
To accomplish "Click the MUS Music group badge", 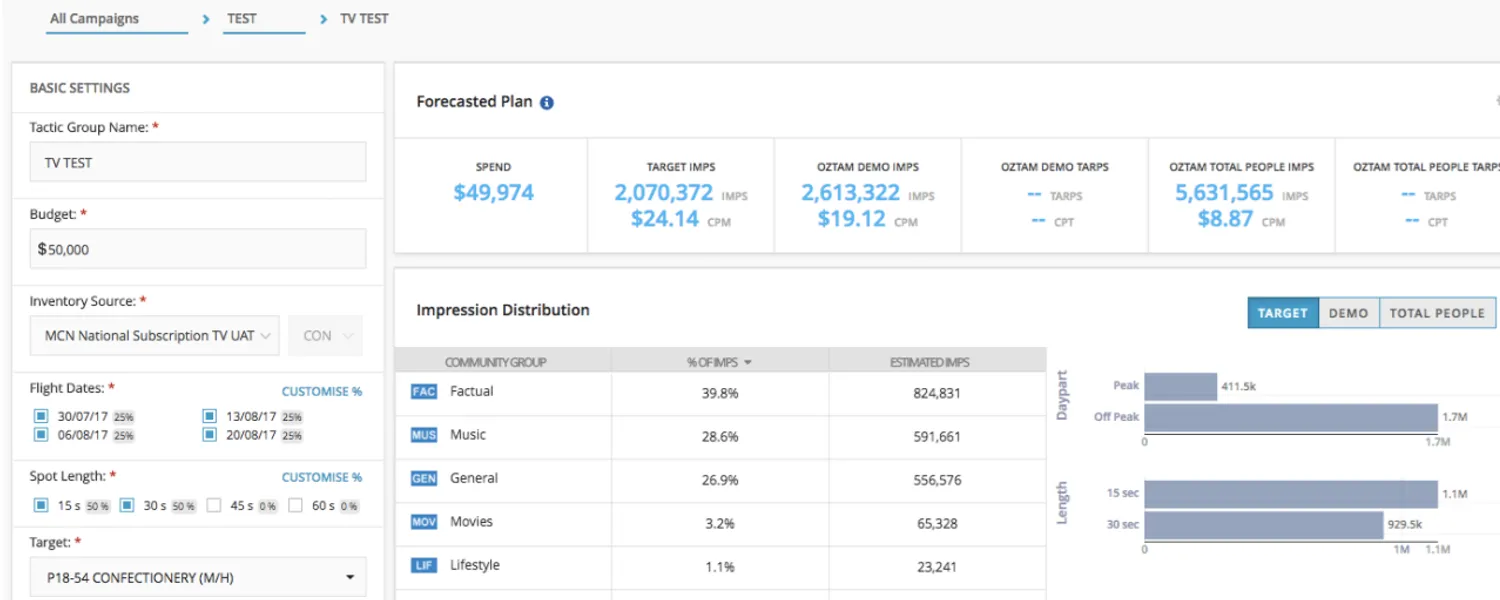I will pyautogui.click(x=424, y=435).
